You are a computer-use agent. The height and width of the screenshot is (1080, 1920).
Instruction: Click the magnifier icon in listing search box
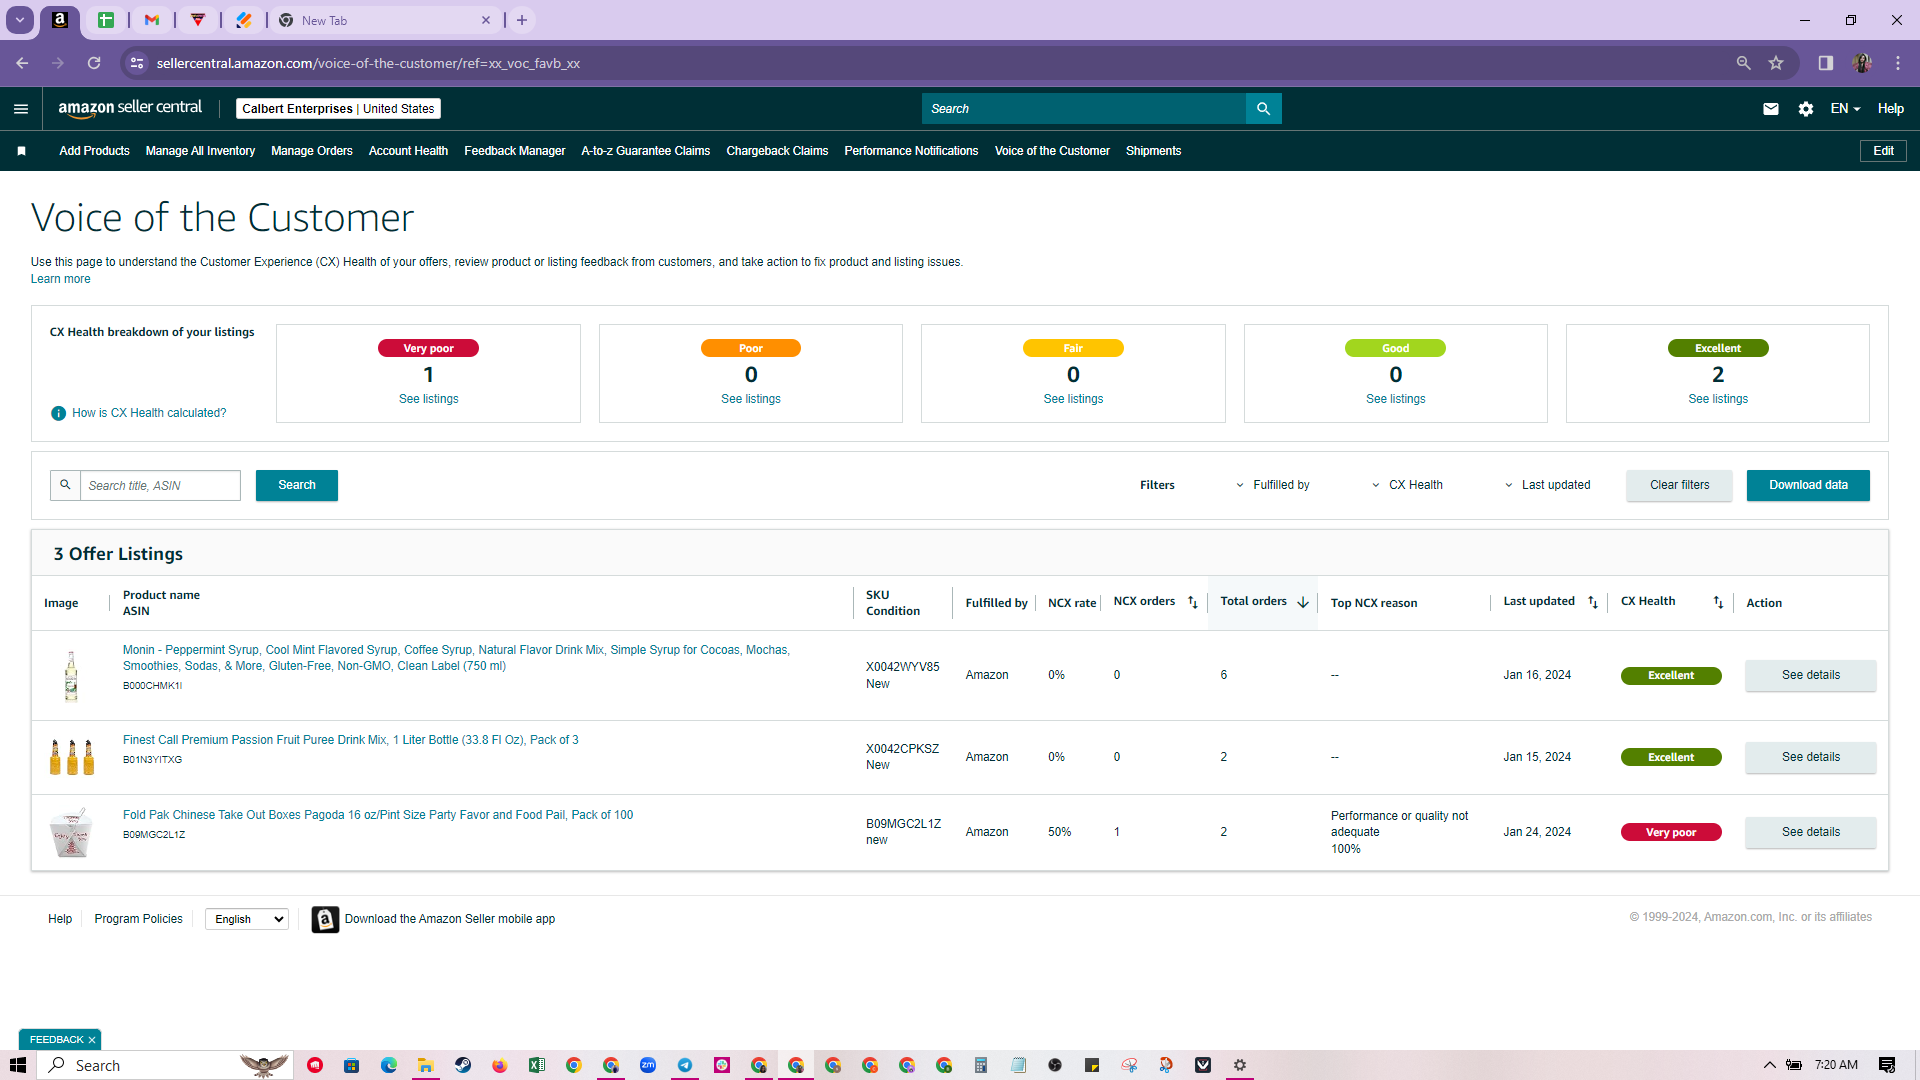point(65,485)
